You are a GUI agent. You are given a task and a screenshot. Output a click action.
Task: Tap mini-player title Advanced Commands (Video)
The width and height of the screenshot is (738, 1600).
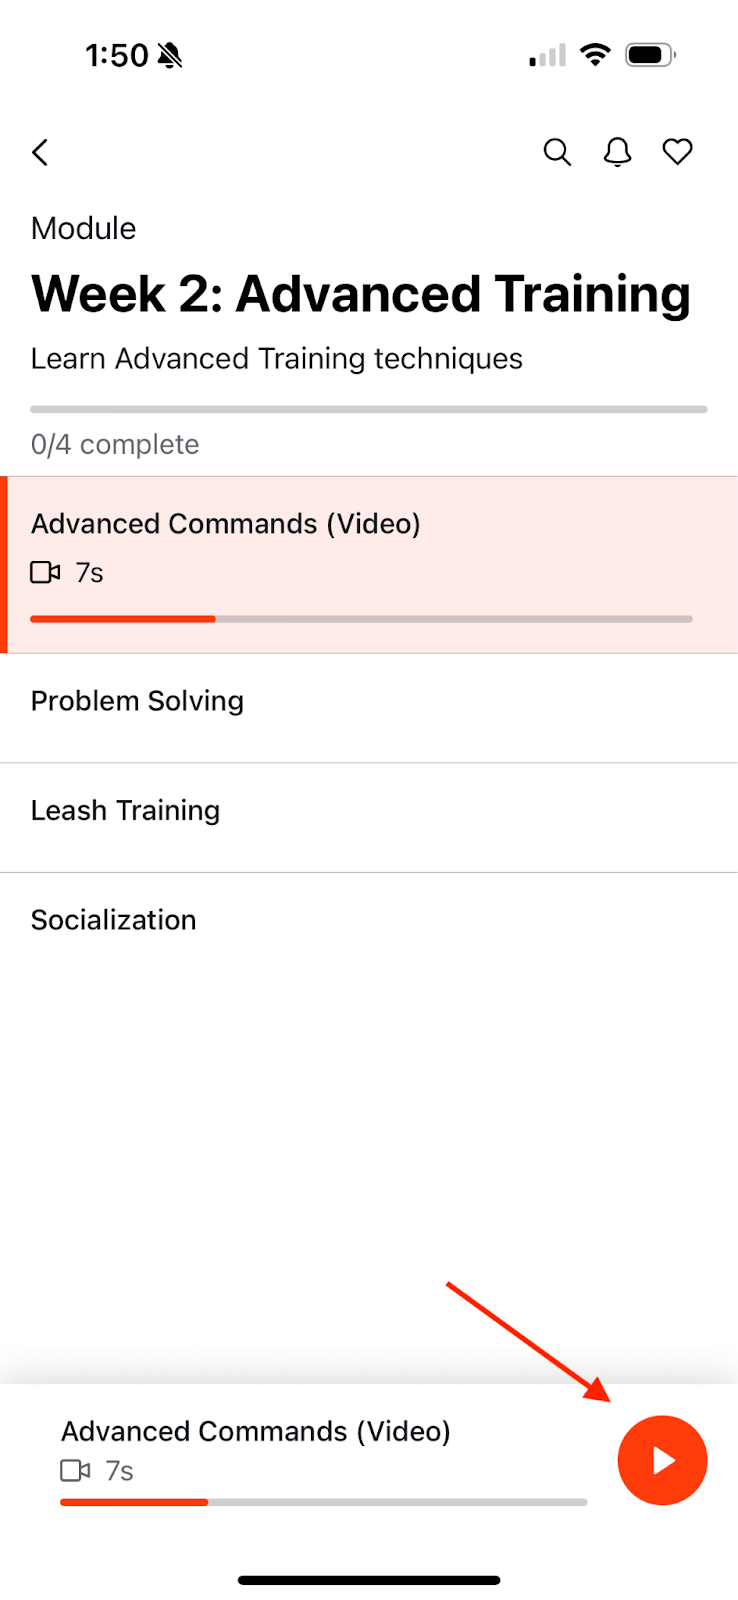(256, 1432)
